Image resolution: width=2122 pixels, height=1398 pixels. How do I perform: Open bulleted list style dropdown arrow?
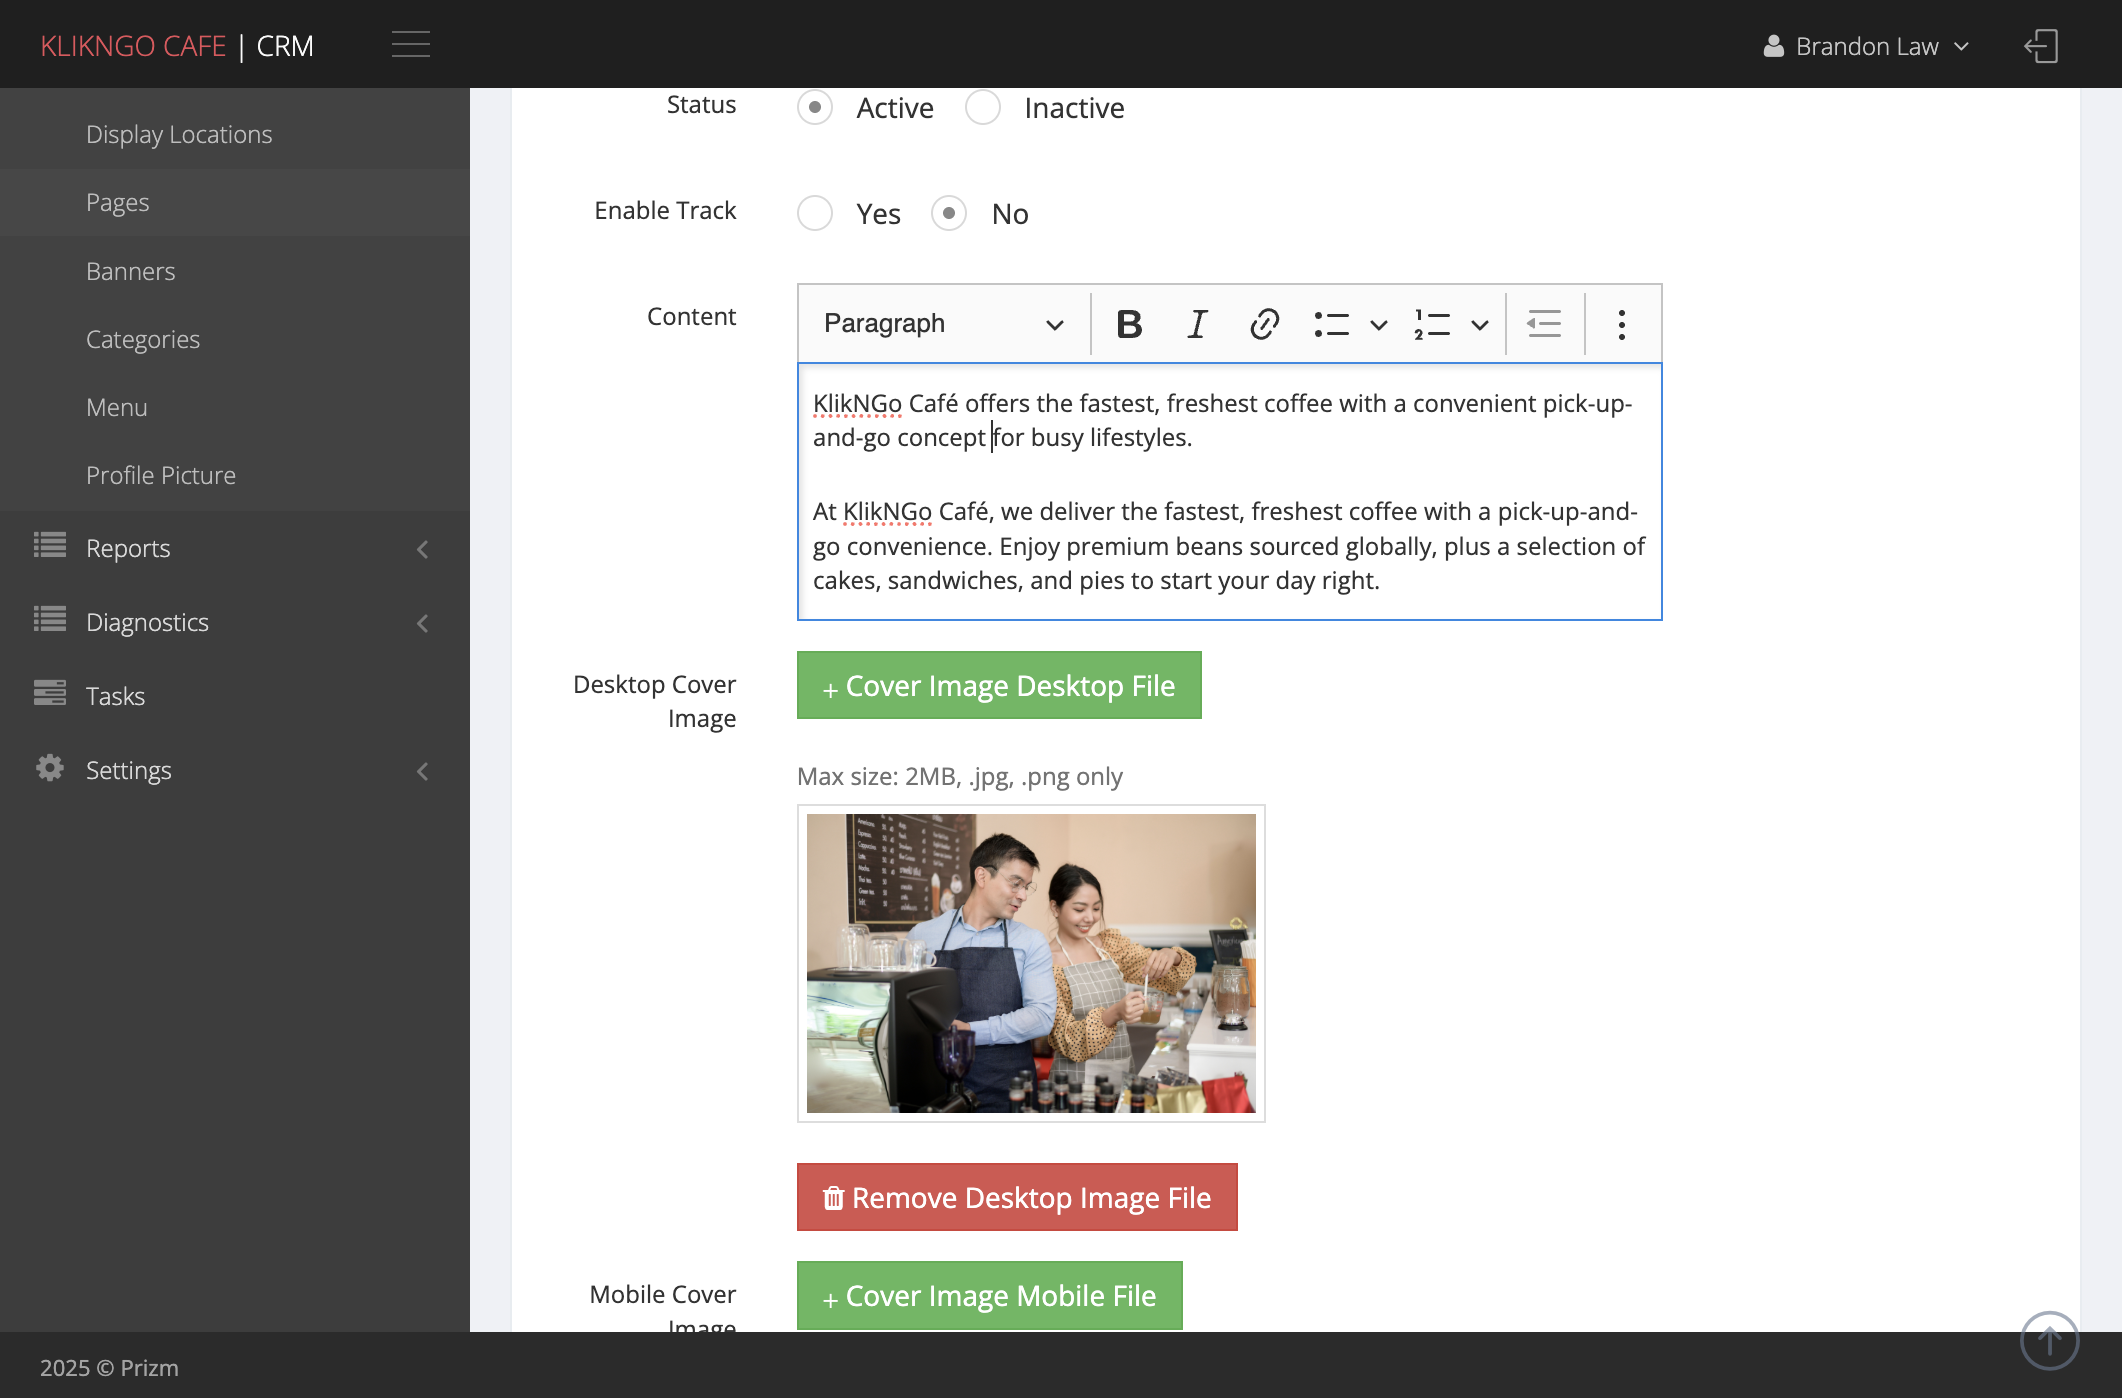point(1379,325)
